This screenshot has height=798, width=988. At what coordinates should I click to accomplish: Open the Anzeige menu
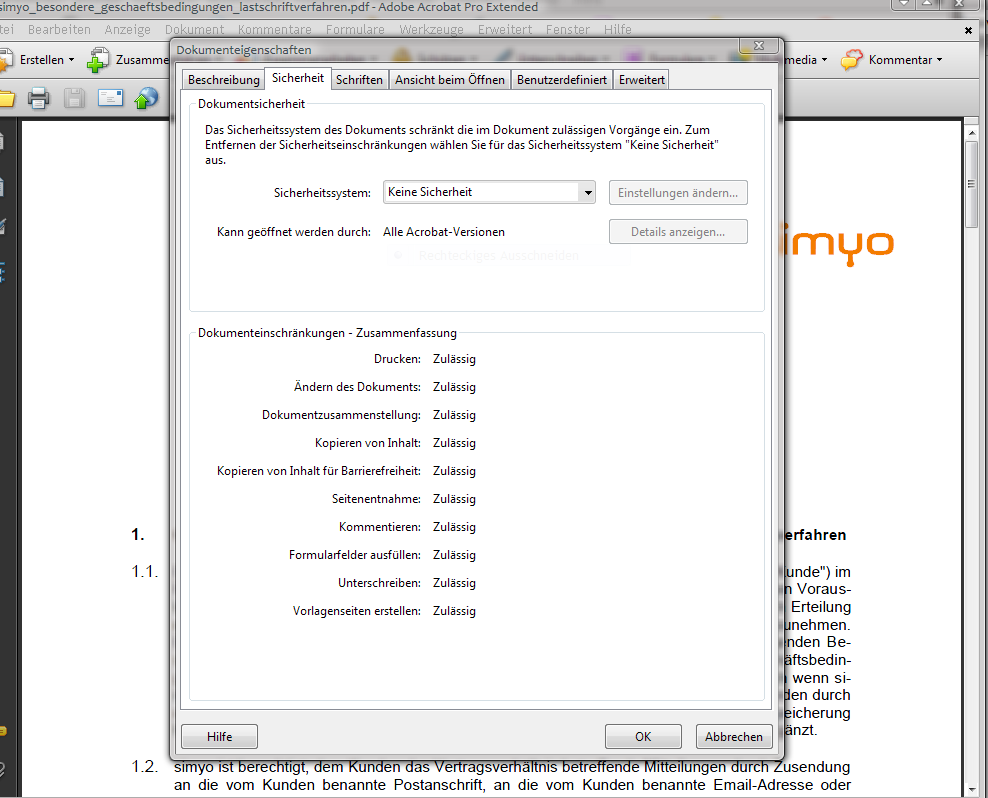[x=127, y=30]
